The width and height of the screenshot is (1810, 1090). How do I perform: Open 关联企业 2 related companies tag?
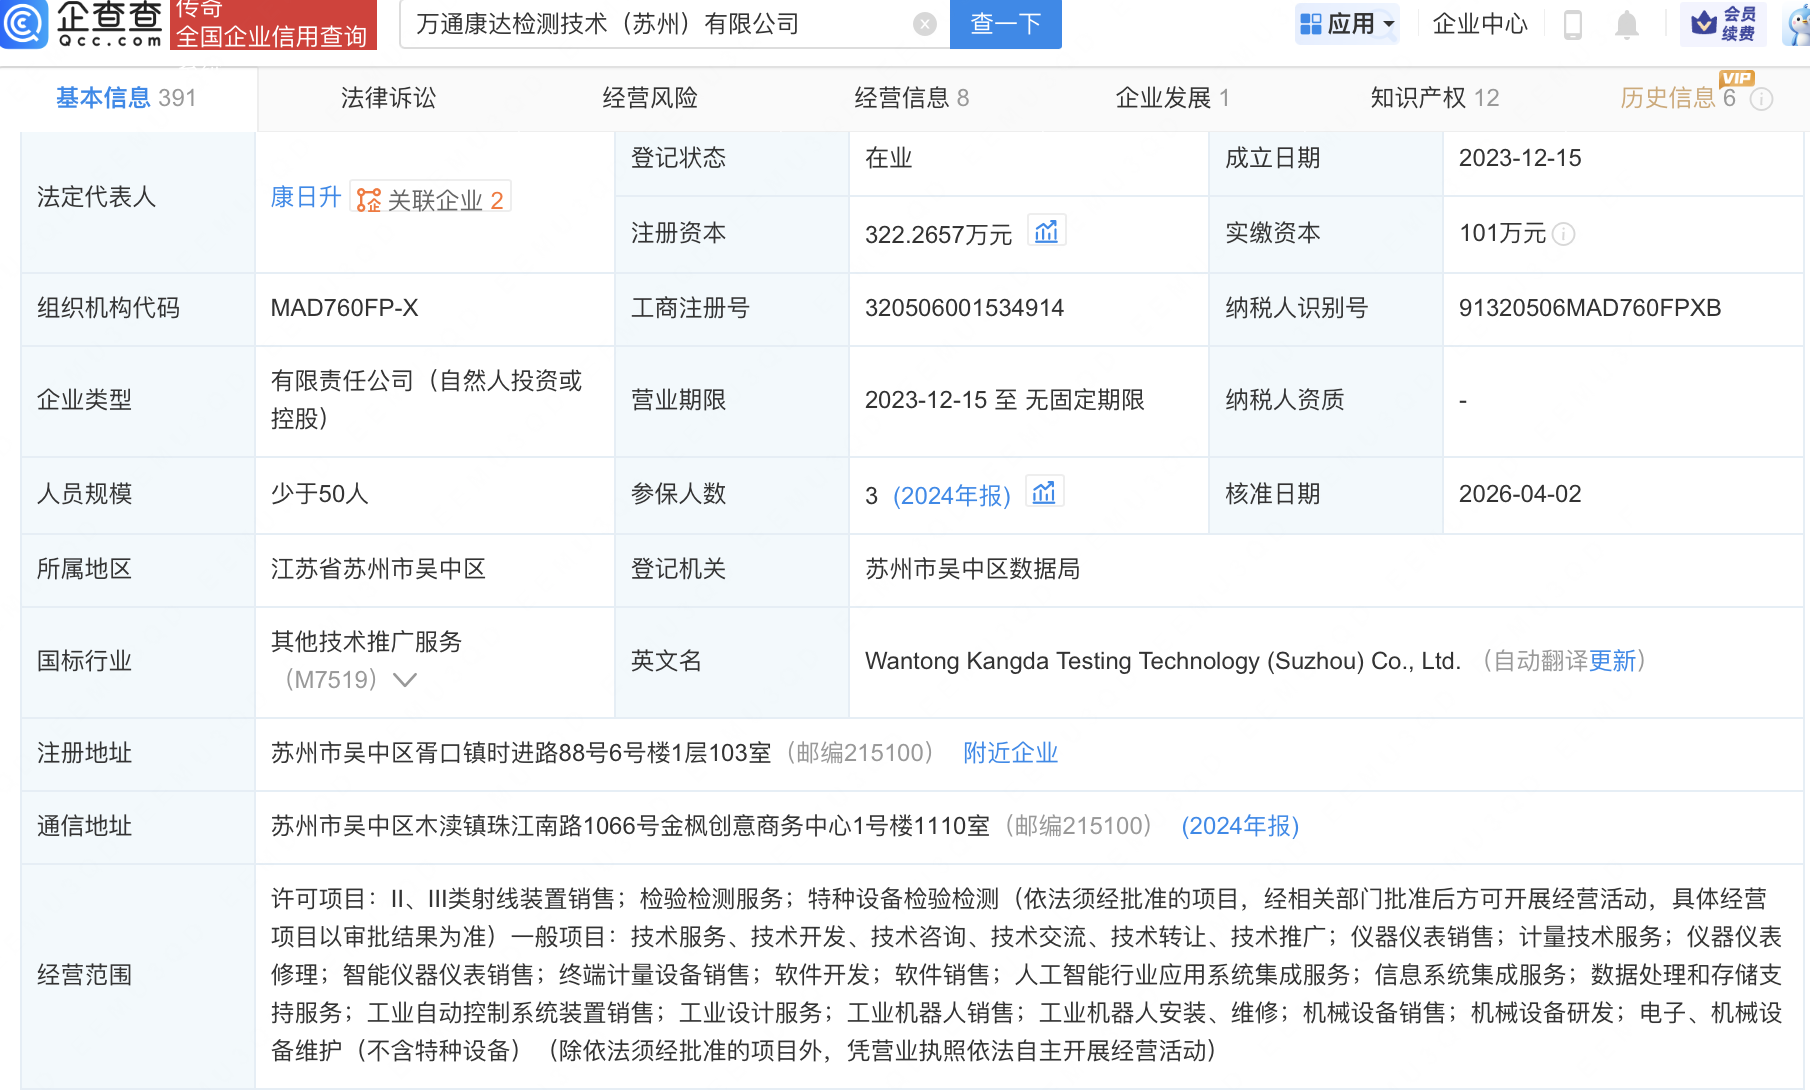point(431,199)
